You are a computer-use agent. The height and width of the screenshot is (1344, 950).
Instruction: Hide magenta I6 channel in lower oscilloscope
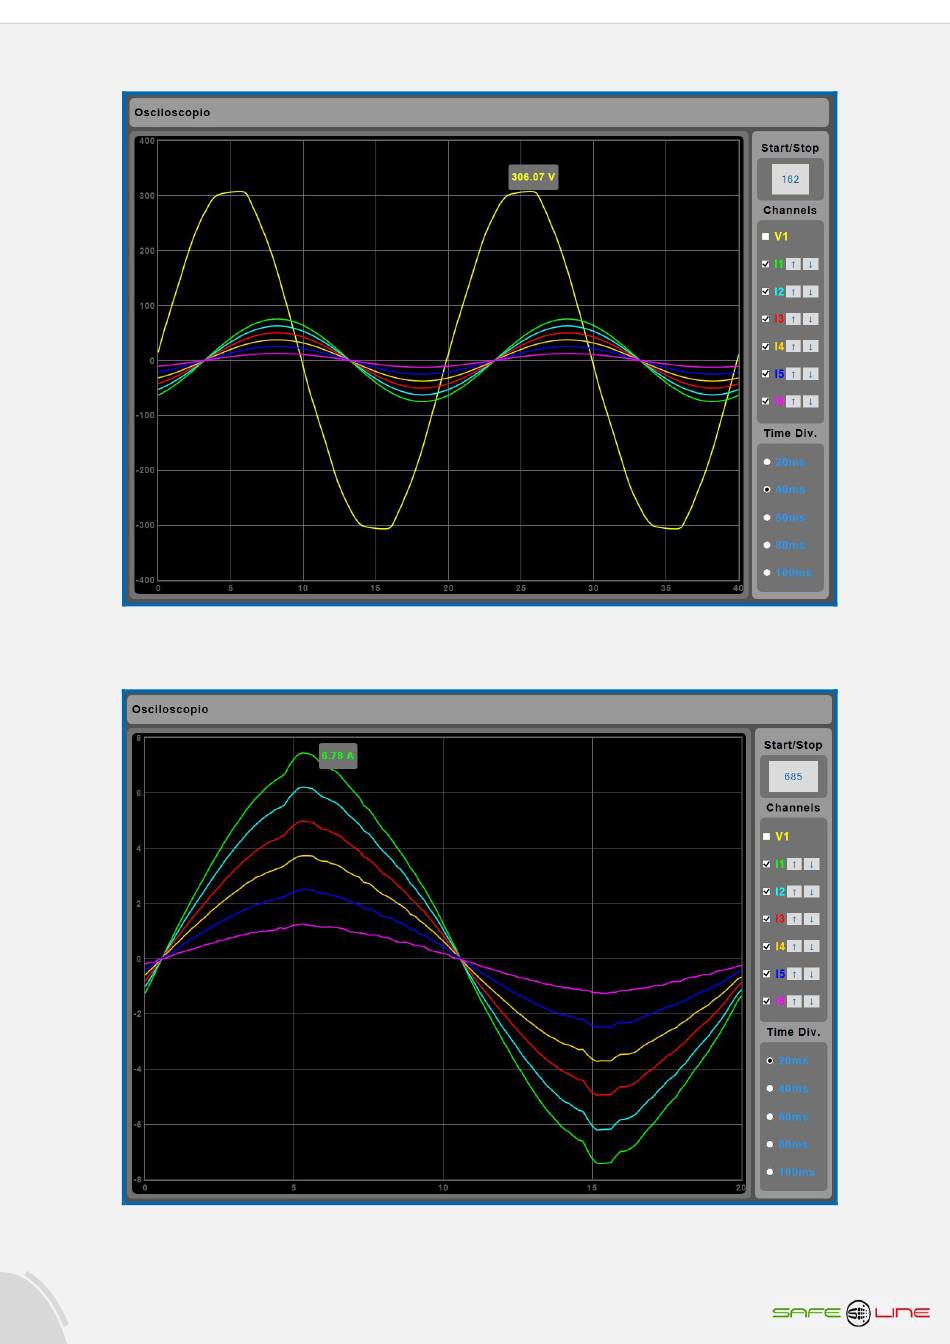point(767,1001)
